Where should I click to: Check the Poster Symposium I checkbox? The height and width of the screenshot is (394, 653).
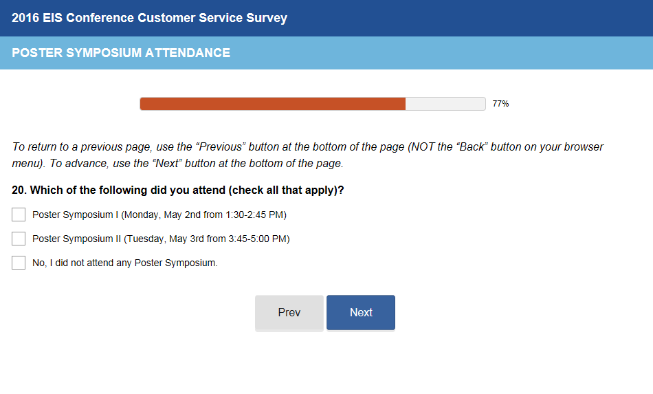(x=19, y=214)
